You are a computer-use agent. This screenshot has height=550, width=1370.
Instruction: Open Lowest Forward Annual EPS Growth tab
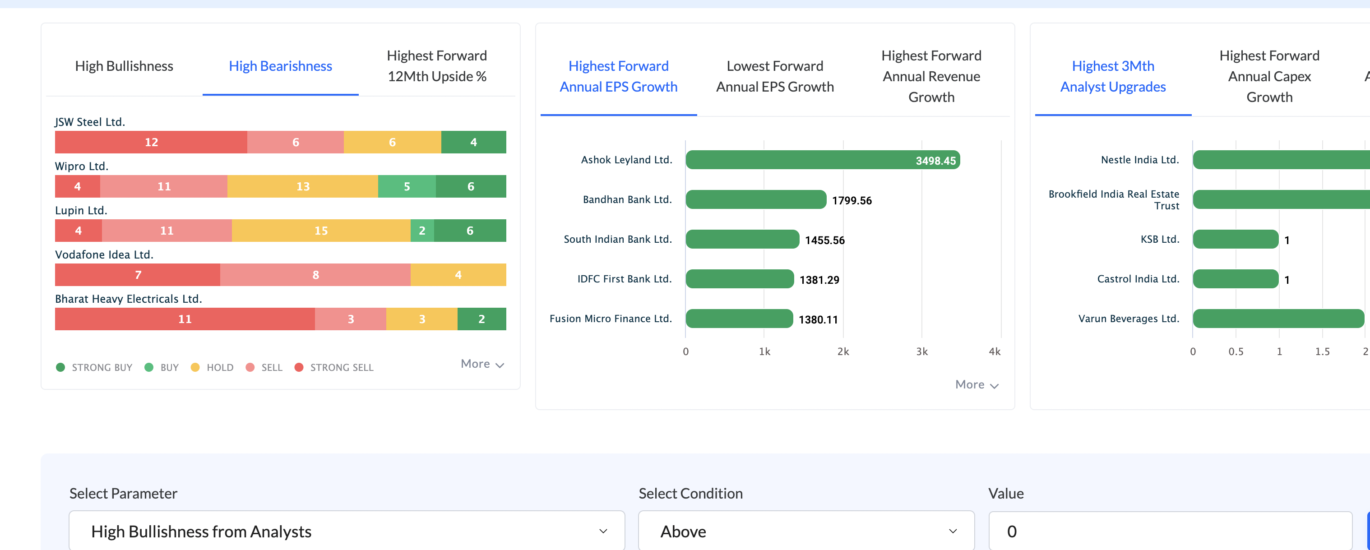pos(775,76)
